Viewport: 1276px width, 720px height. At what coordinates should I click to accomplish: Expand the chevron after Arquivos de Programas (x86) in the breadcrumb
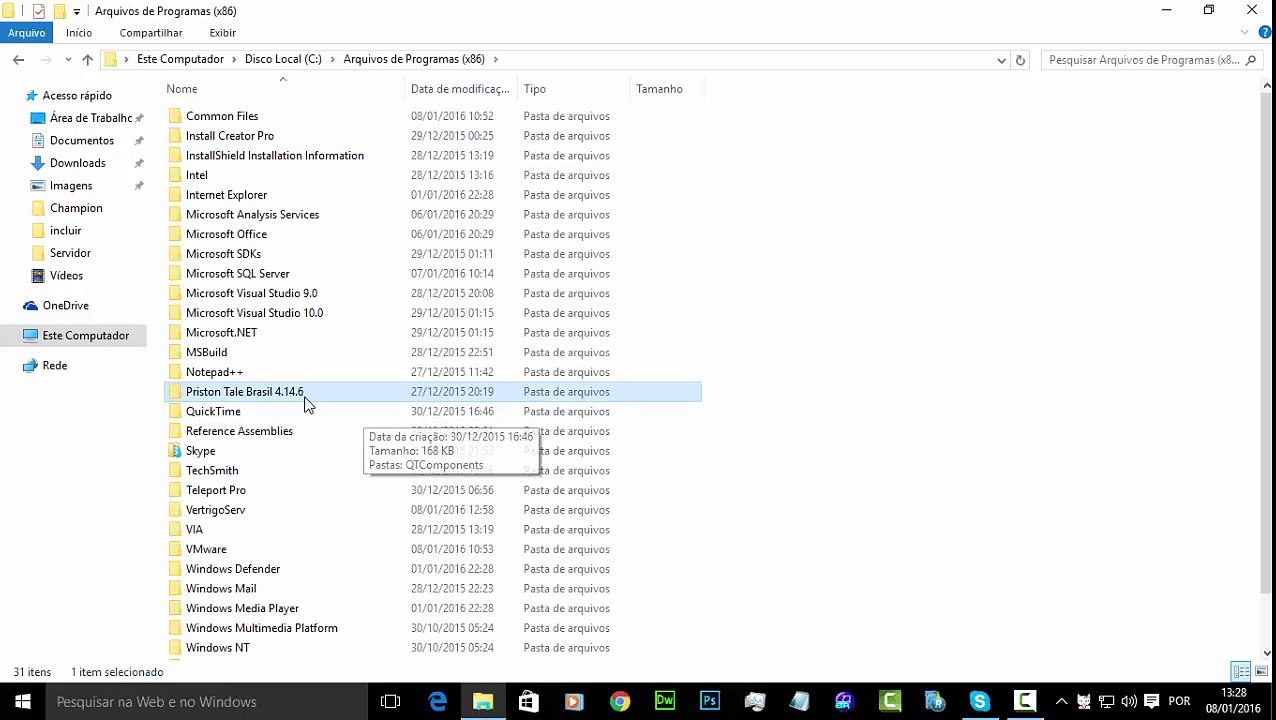pyautogui.click(x=495, y=59)
